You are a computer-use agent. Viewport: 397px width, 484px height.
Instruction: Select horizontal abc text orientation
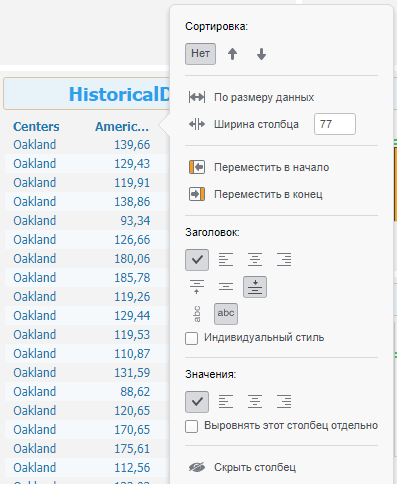click(226, 314)
